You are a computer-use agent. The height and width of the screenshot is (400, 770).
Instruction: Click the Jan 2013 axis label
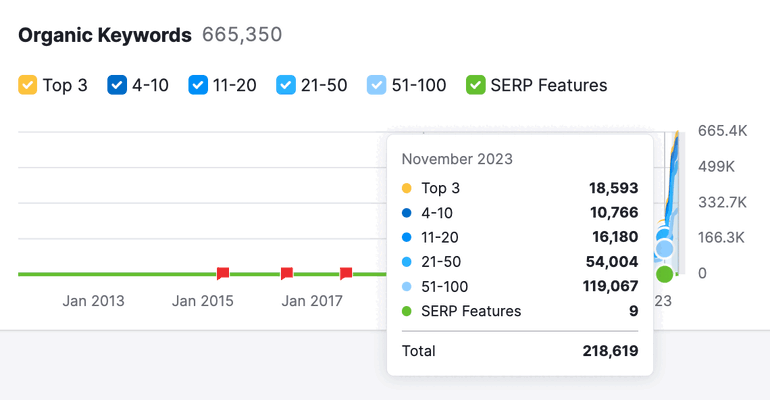93,301
